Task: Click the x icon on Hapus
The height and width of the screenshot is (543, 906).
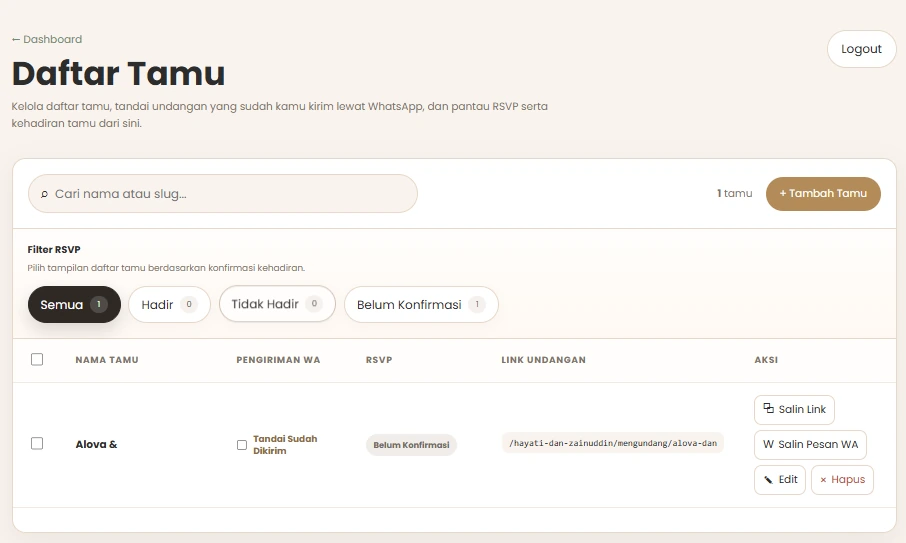Action: [x=823, y=479]
